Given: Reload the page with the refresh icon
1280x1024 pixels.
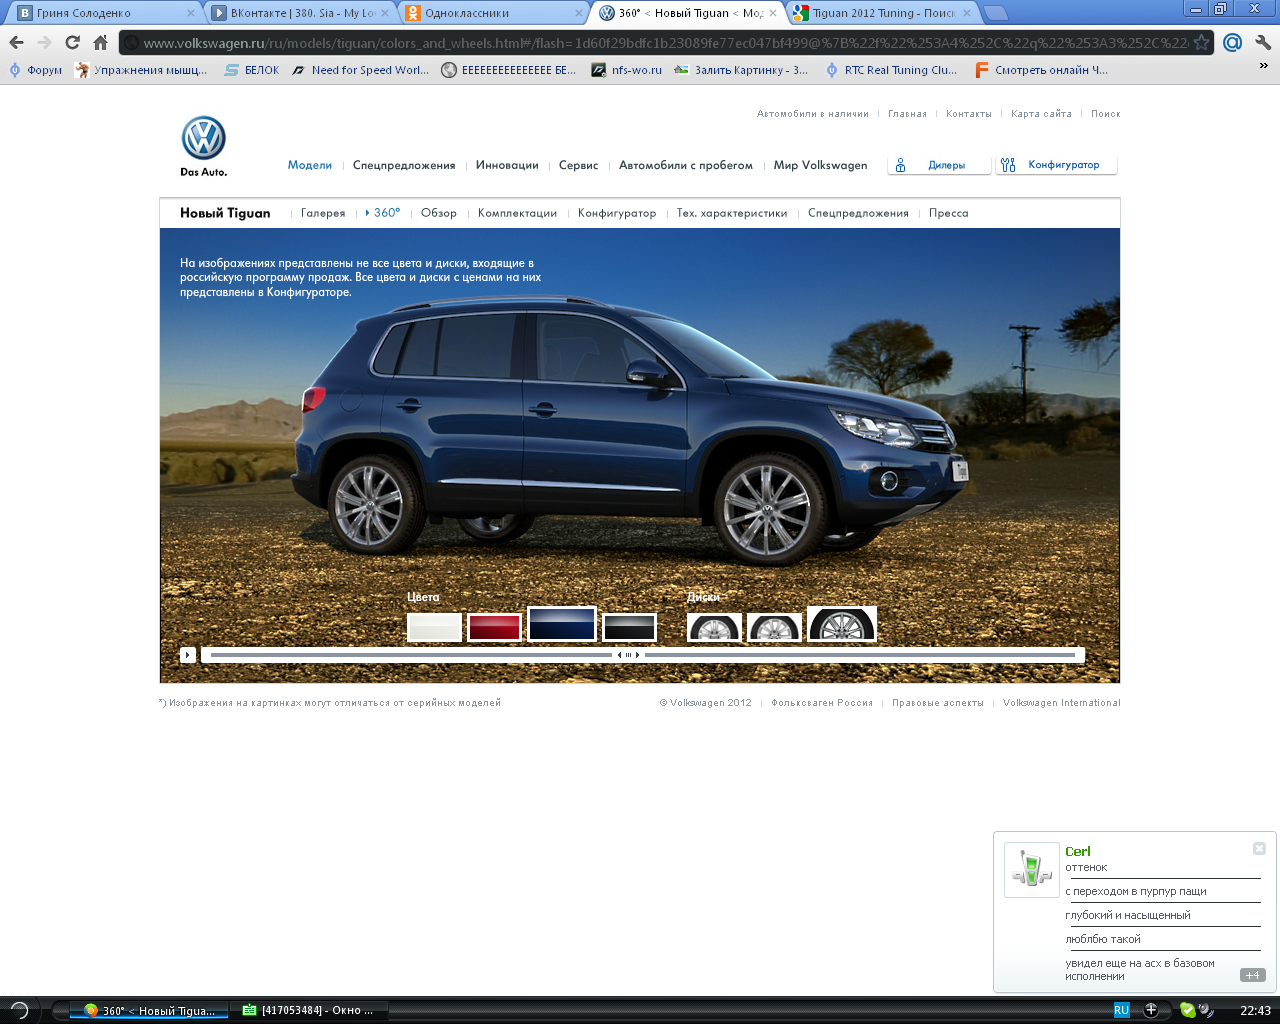Looking at the screenshot, I should point(72,42).
